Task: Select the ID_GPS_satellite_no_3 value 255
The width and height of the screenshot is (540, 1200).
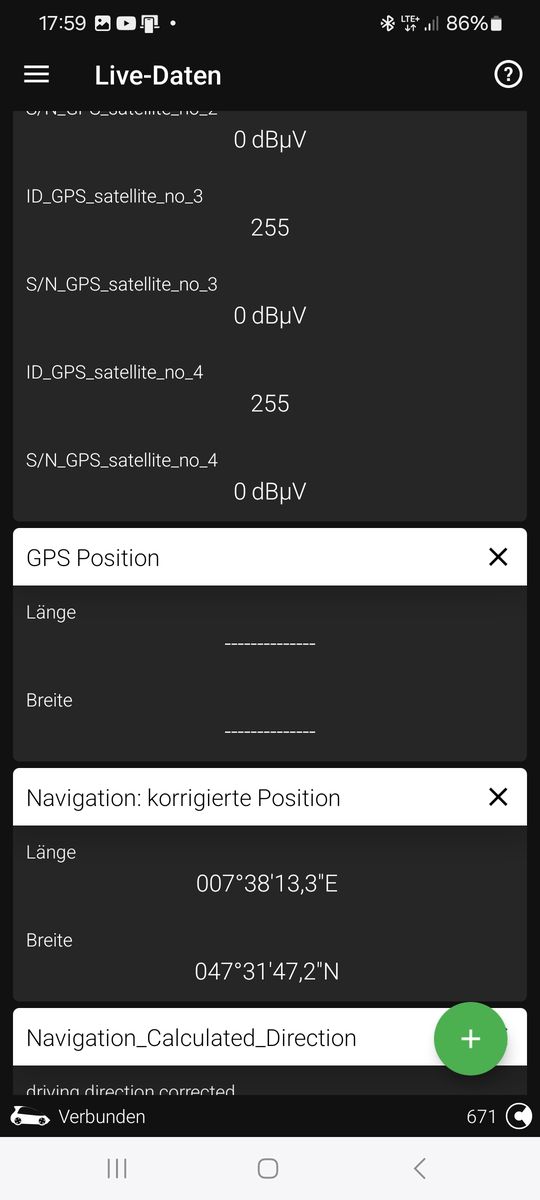Action: 270,228
